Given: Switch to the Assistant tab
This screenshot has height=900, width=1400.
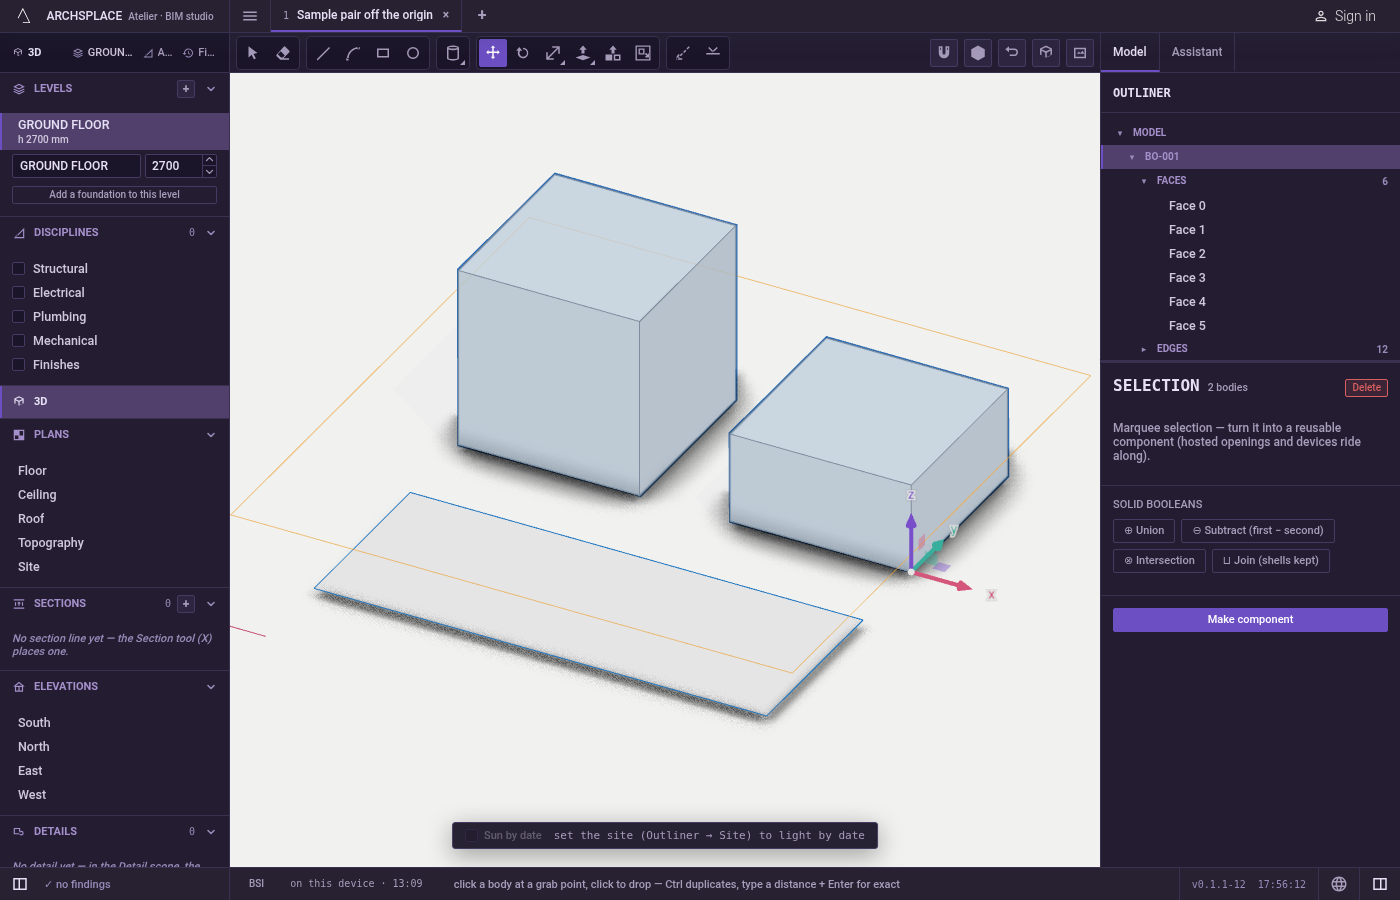Looking at the screenshot, I should point(1197,52).
